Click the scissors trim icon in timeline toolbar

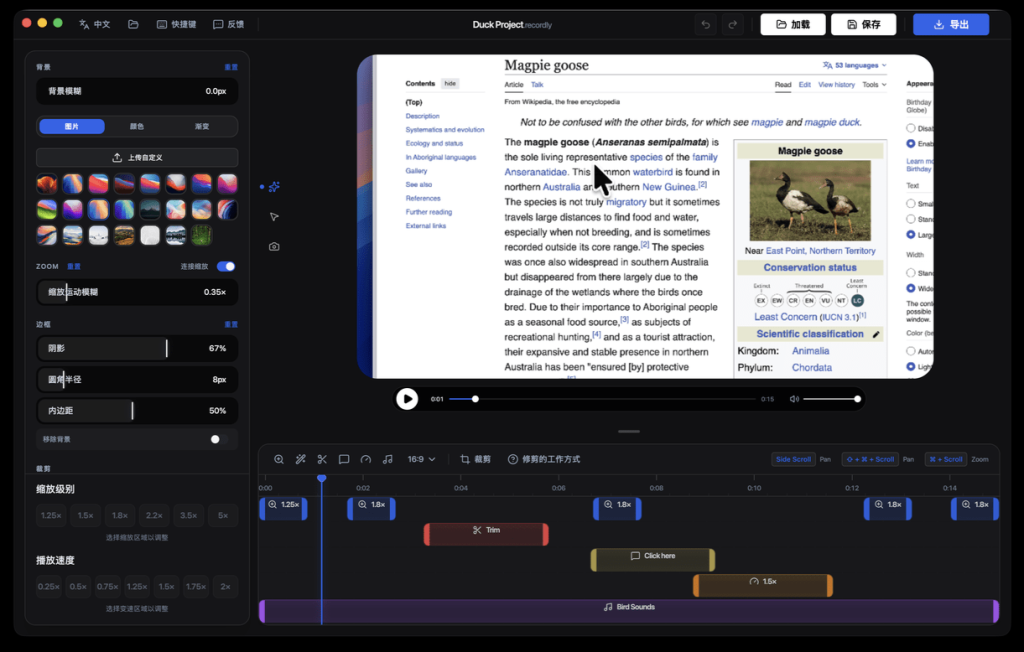coord(322,459)
